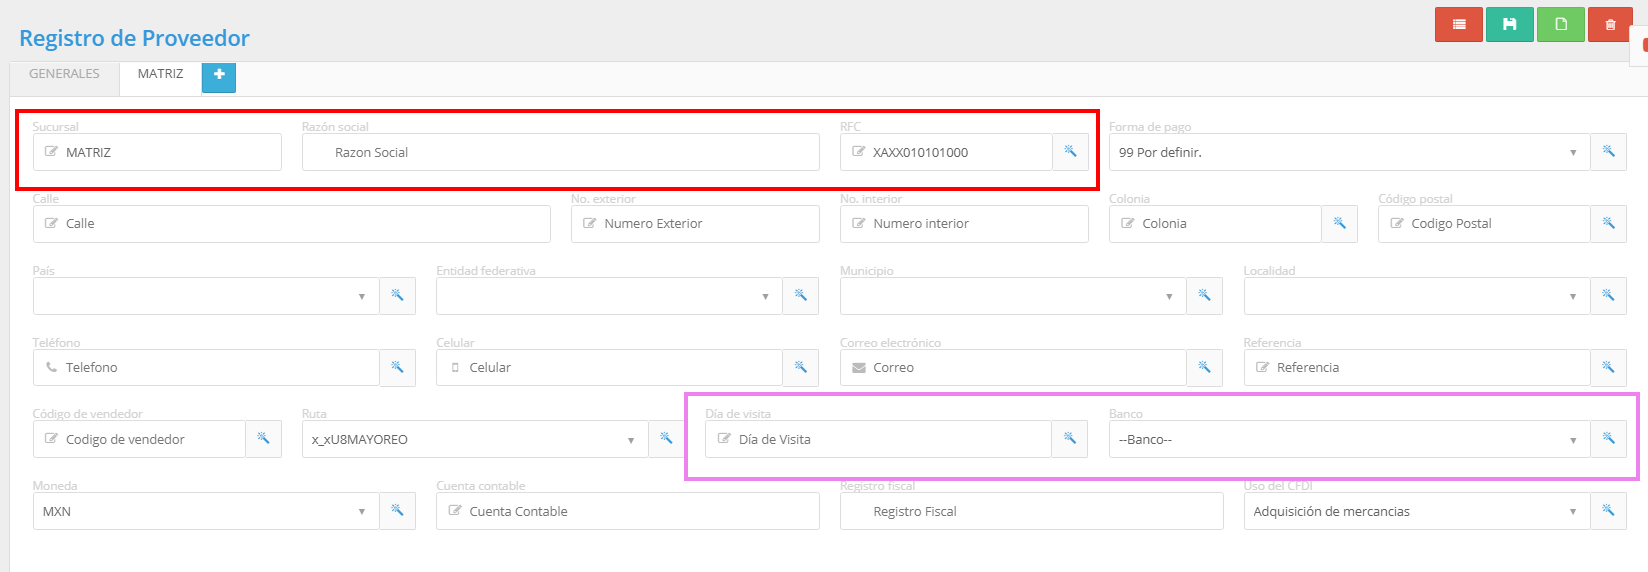1648x572 pixels.
Task: Focus the Celular input field
Action: [x=609, y=368]
